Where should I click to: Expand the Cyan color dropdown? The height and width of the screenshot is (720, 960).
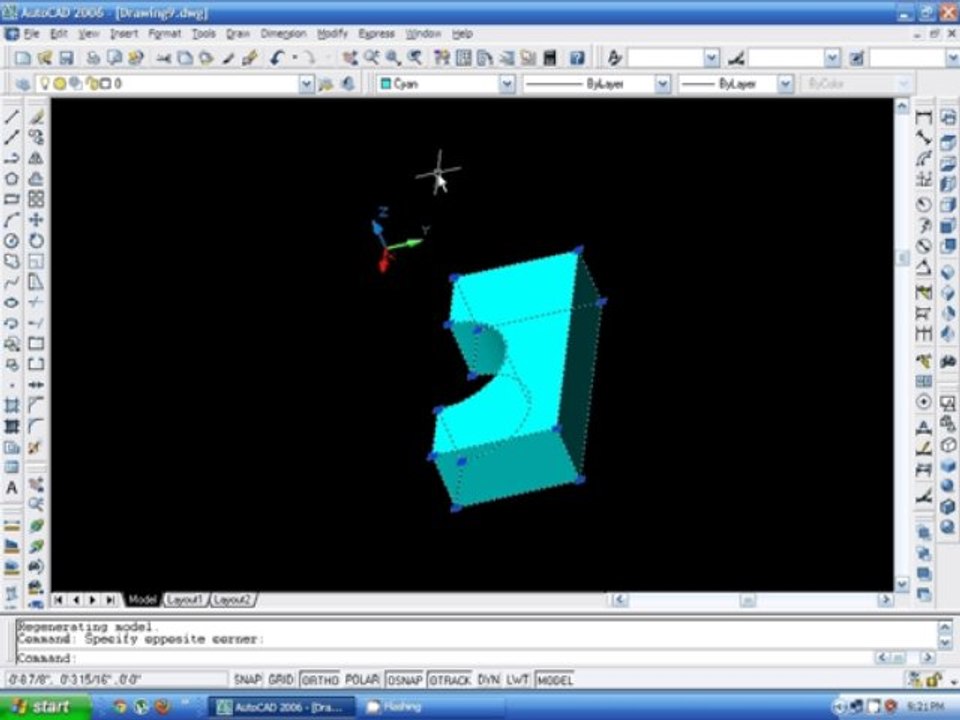[507, 84]
